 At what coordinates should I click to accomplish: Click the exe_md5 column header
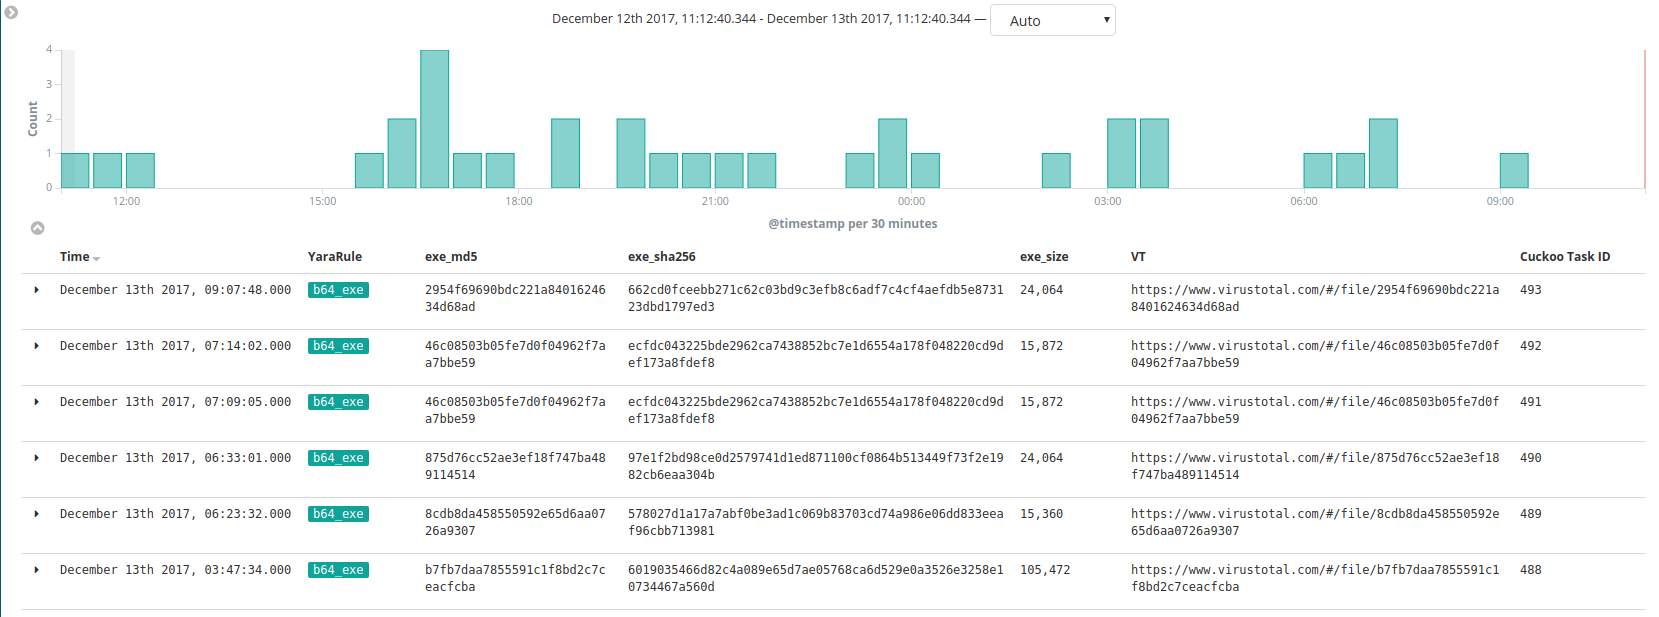pyautogui.click(x=451, y=257)
